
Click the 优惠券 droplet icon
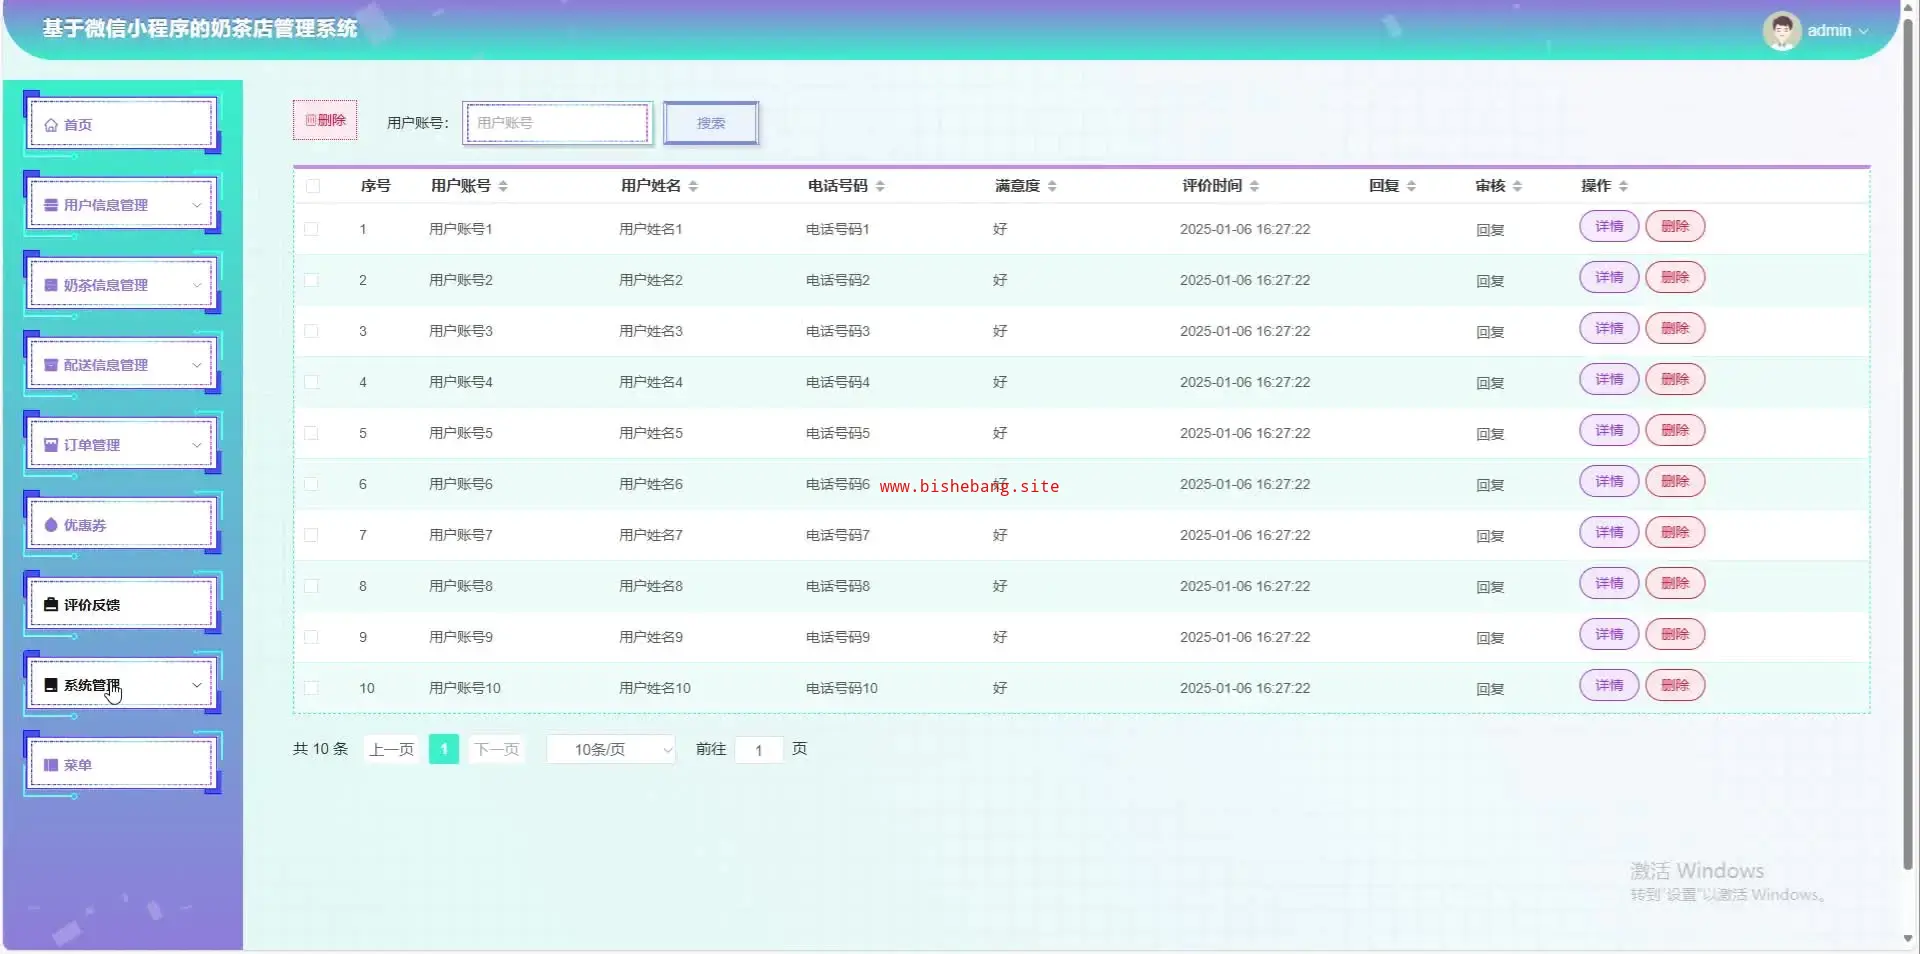[x=51, y=525]
